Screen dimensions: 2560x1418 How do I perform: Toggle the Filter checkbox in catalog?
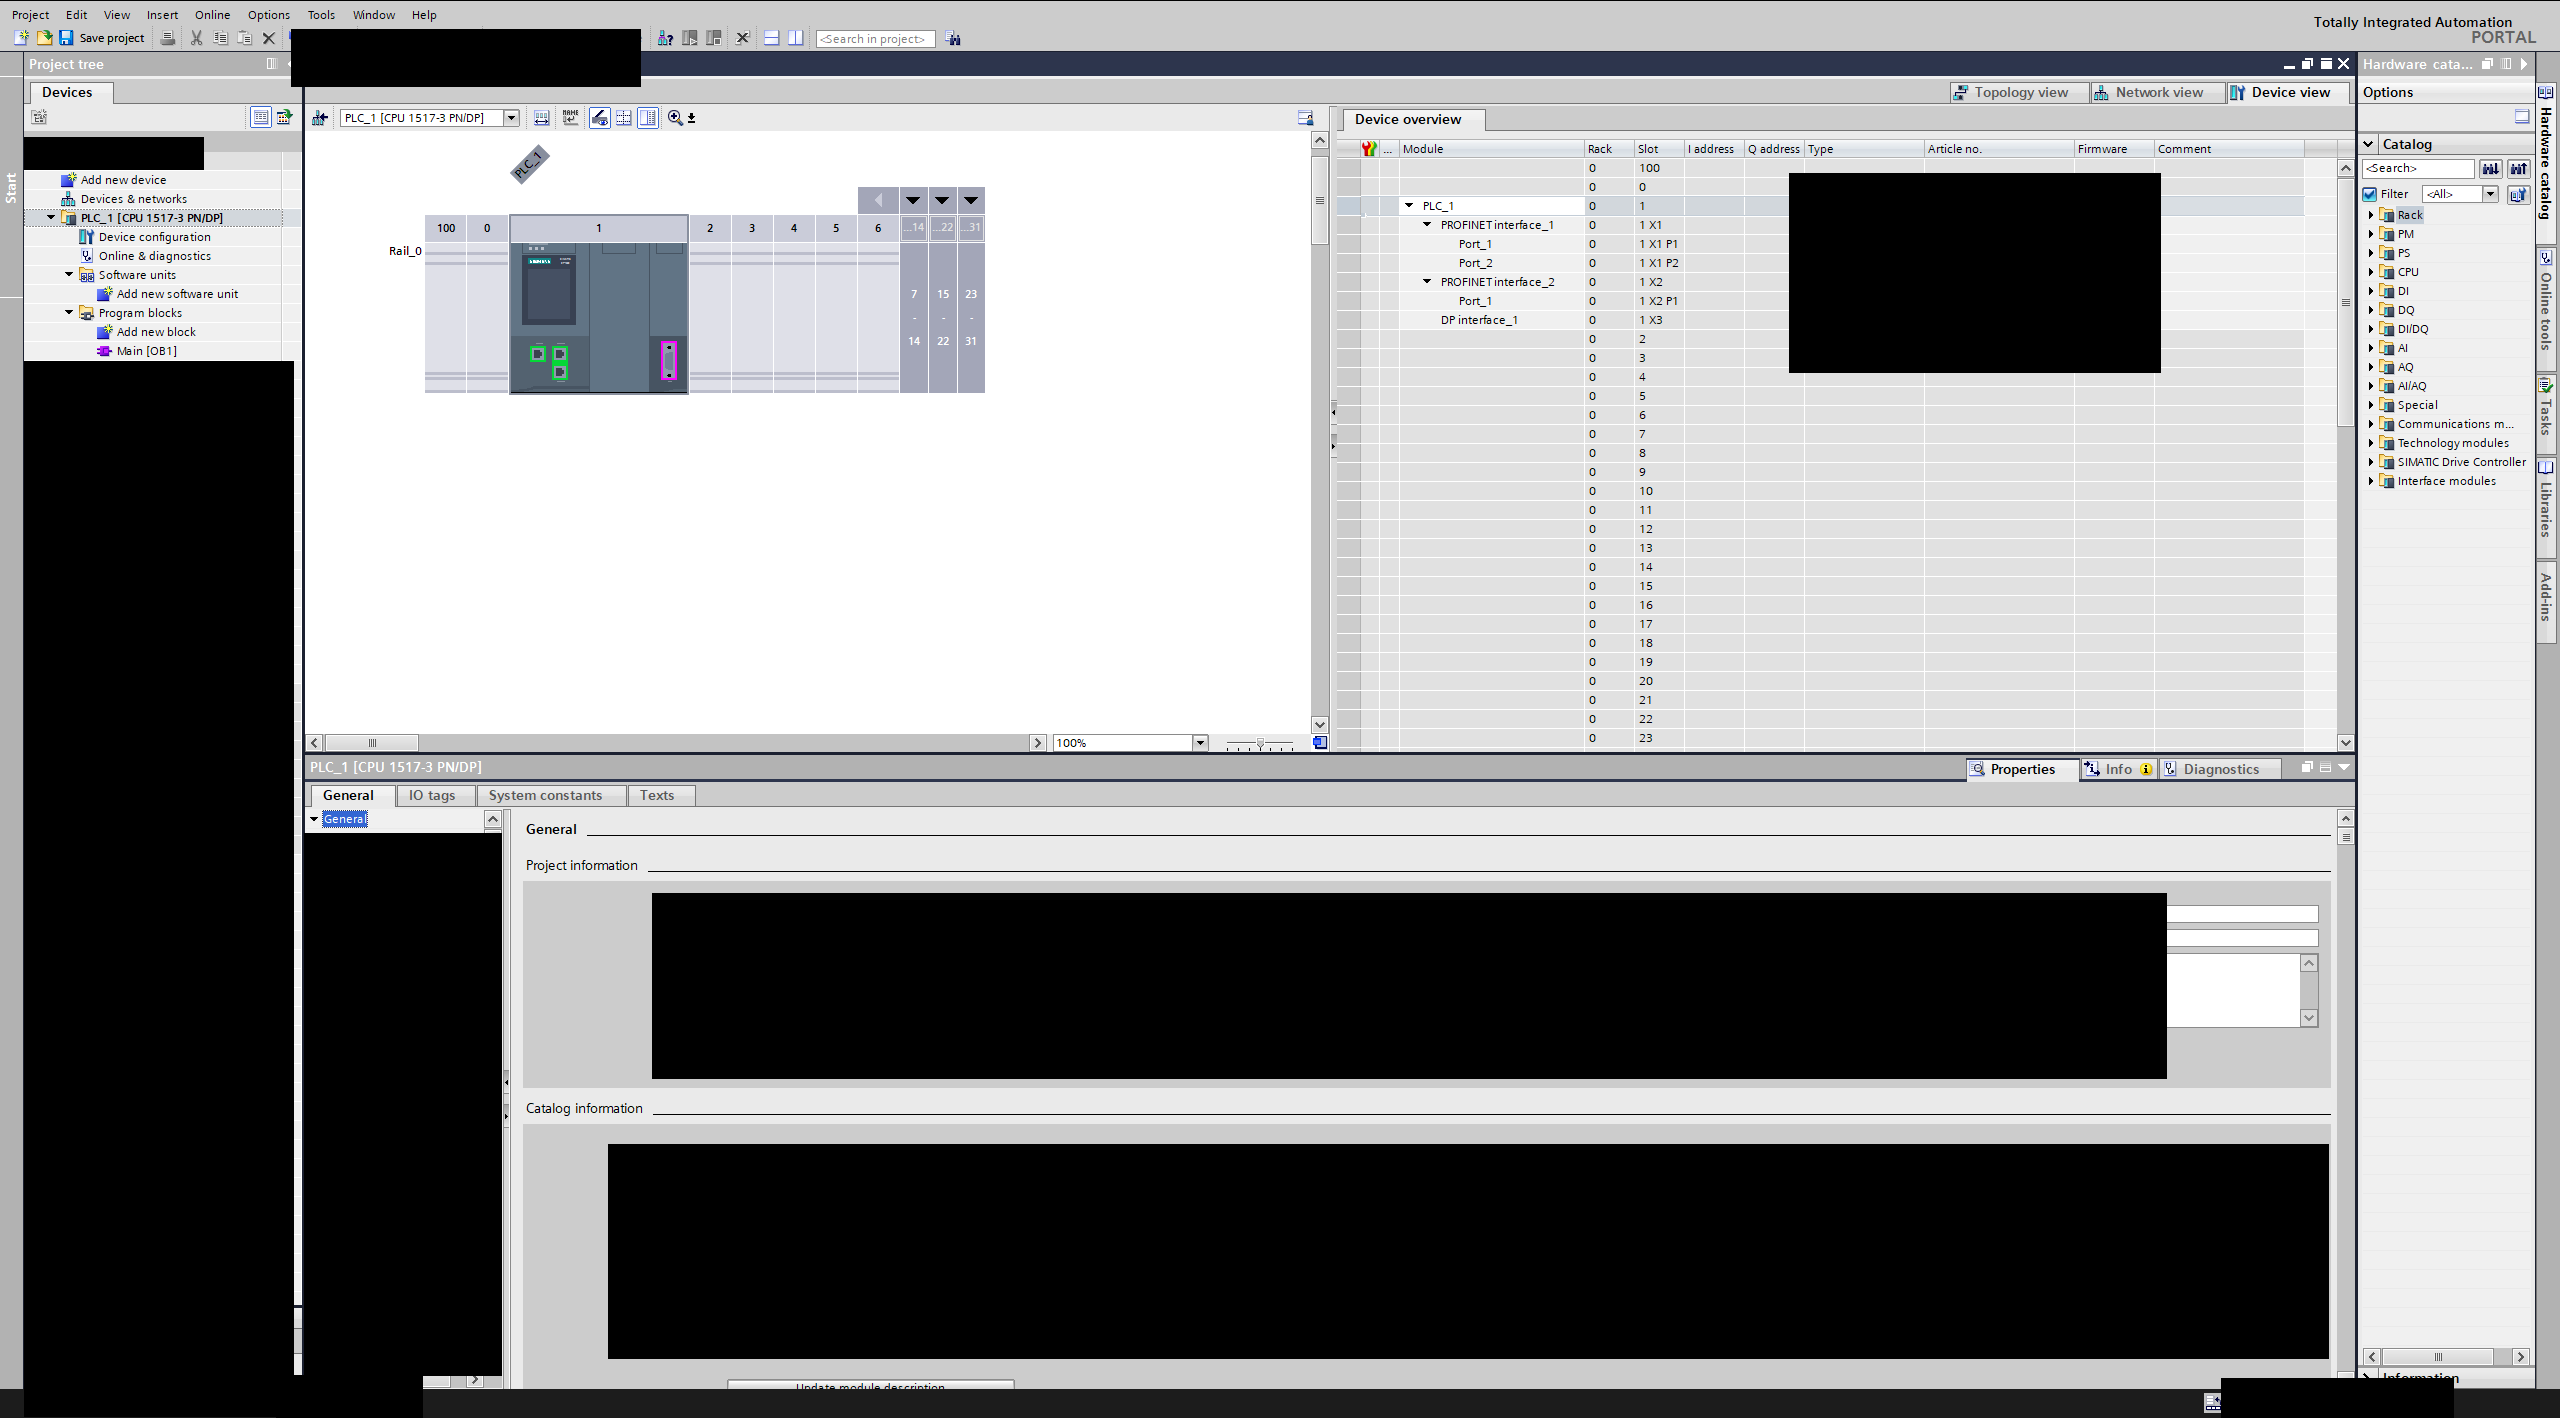pos(2370,194)
